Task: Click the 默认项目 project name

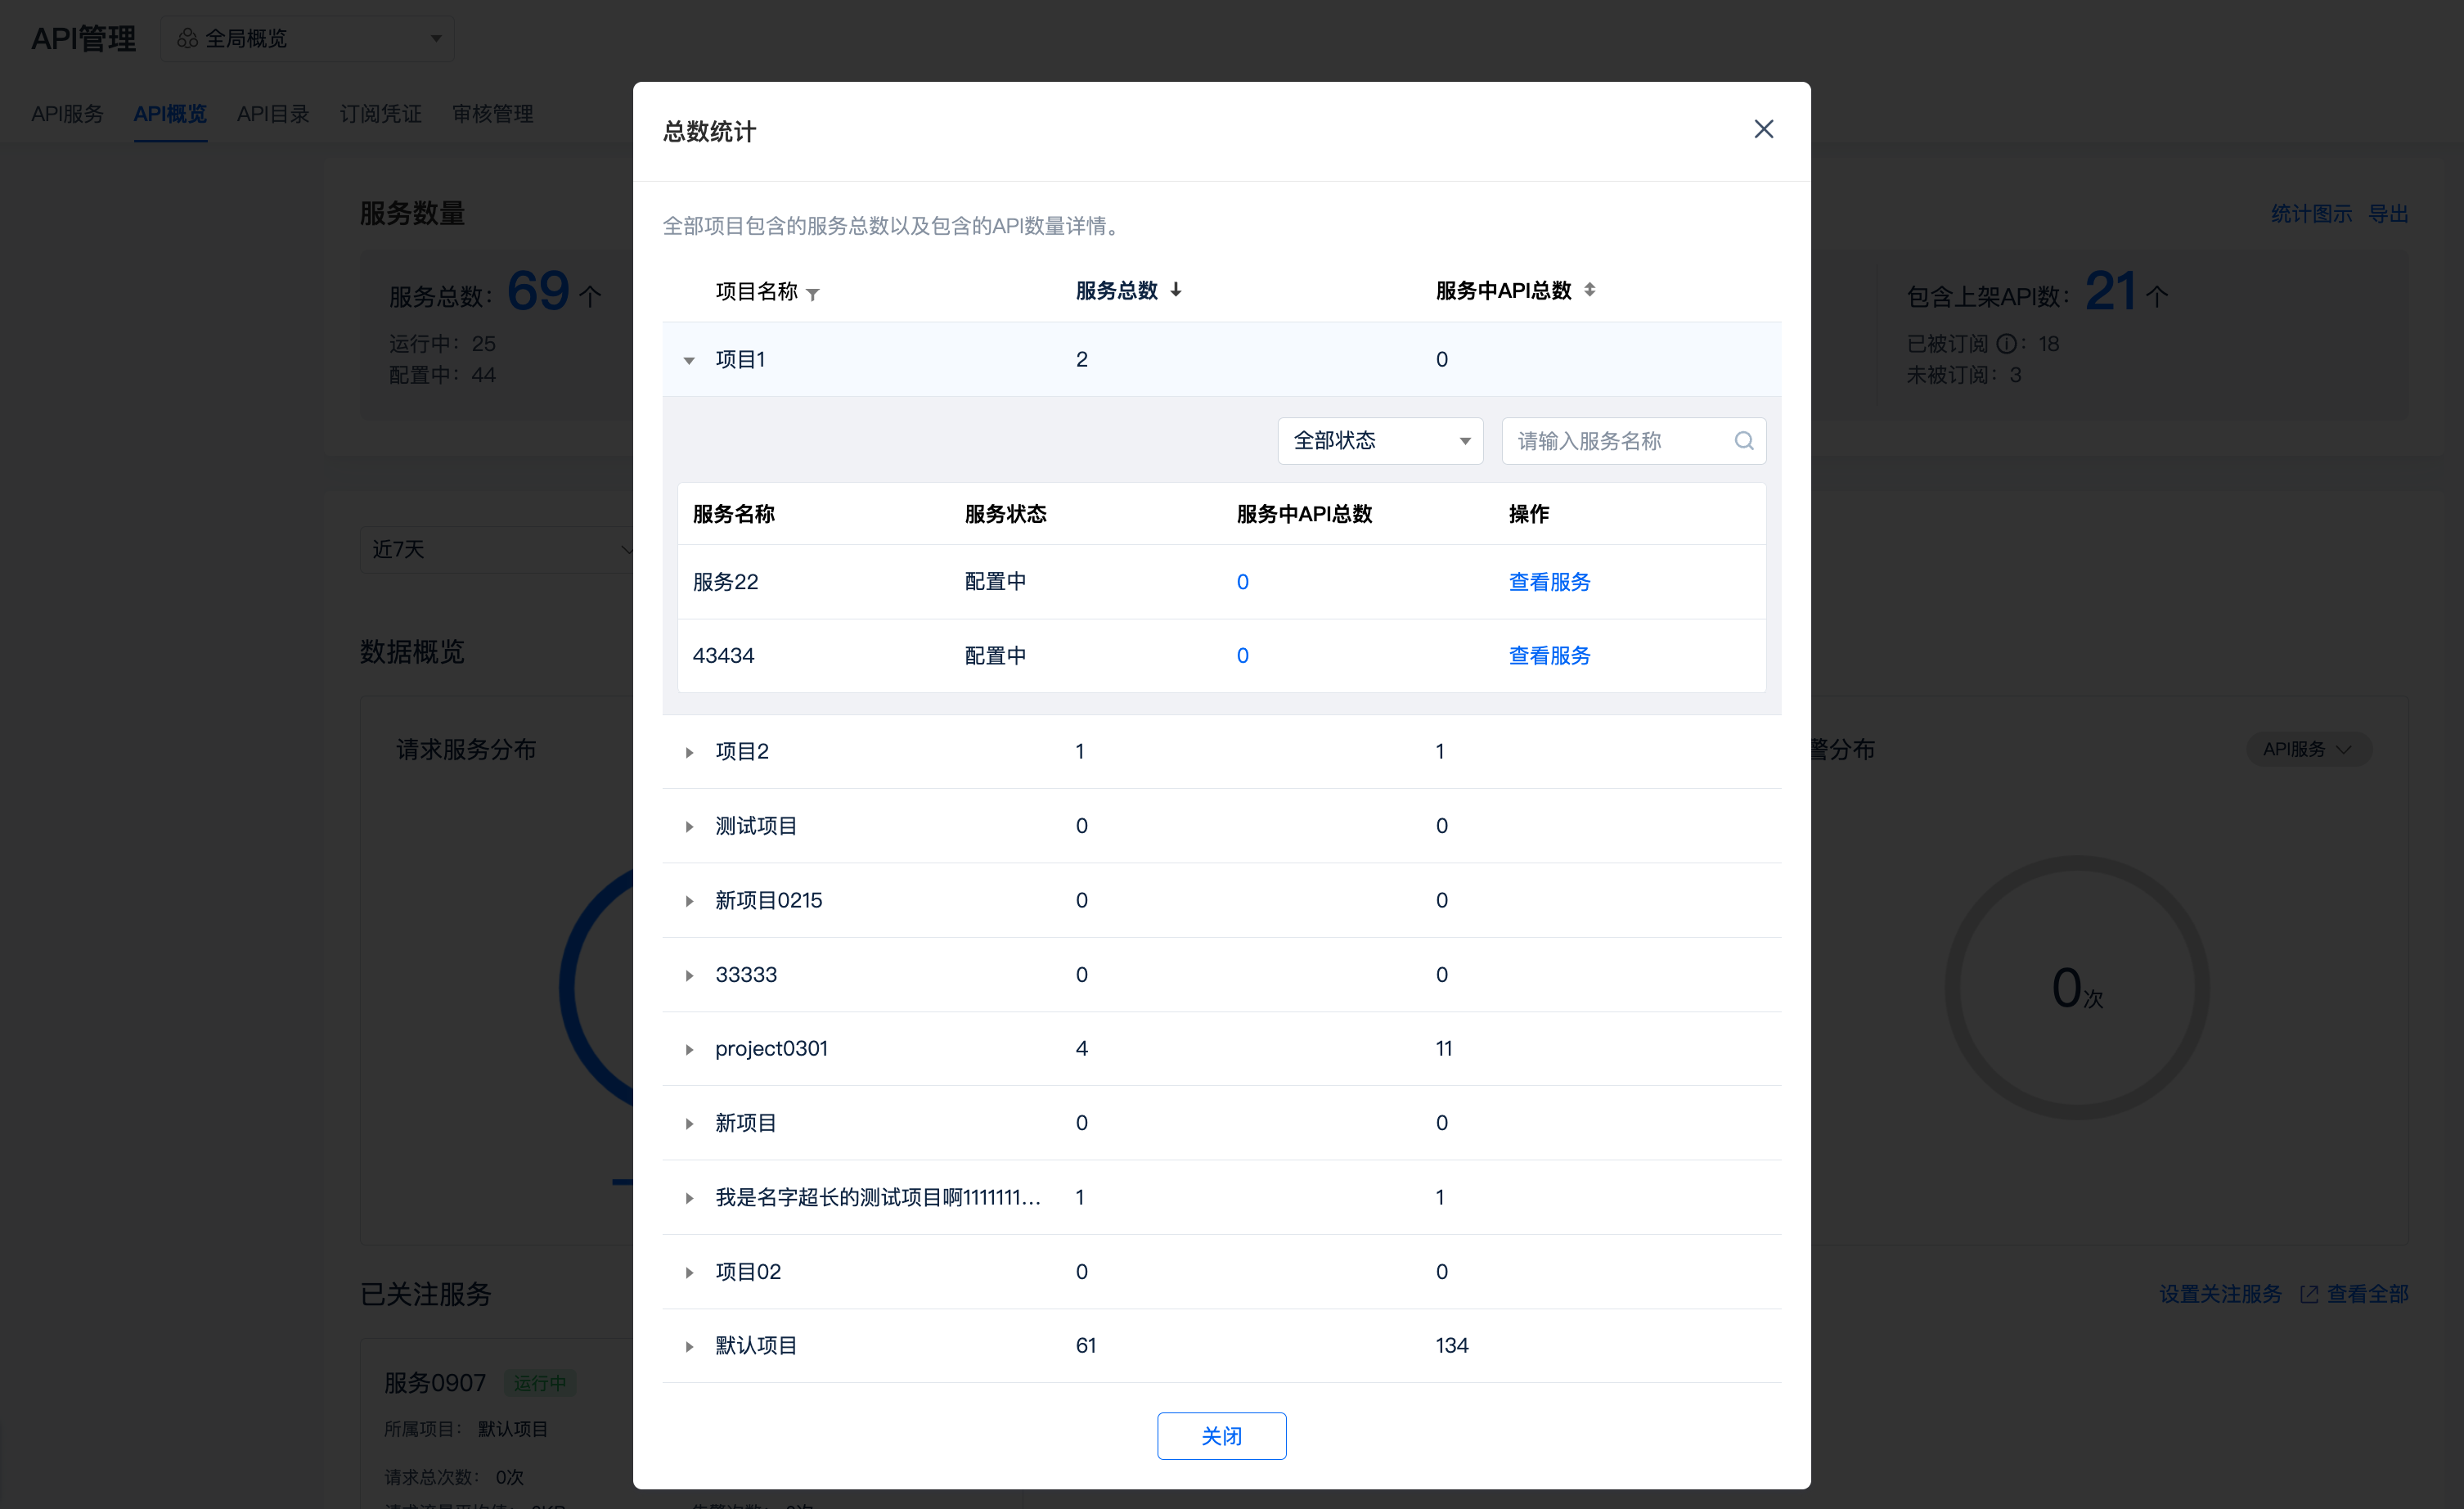Action: coord(756,1346)
